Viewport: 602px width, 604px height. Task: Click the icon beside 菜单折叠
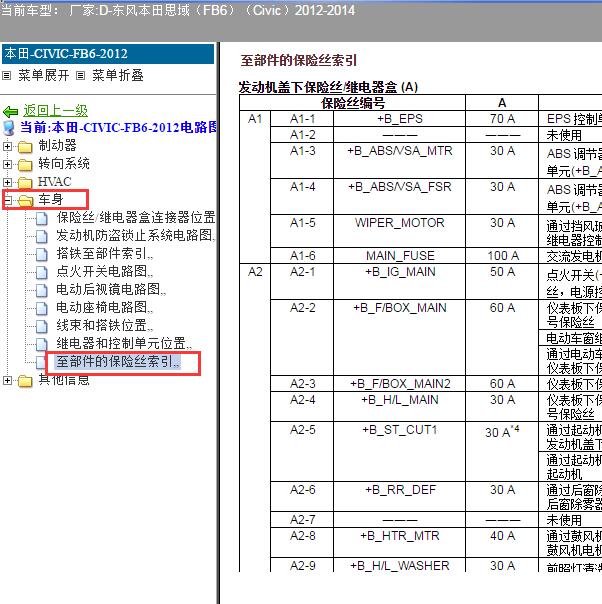tap(80, 76)
